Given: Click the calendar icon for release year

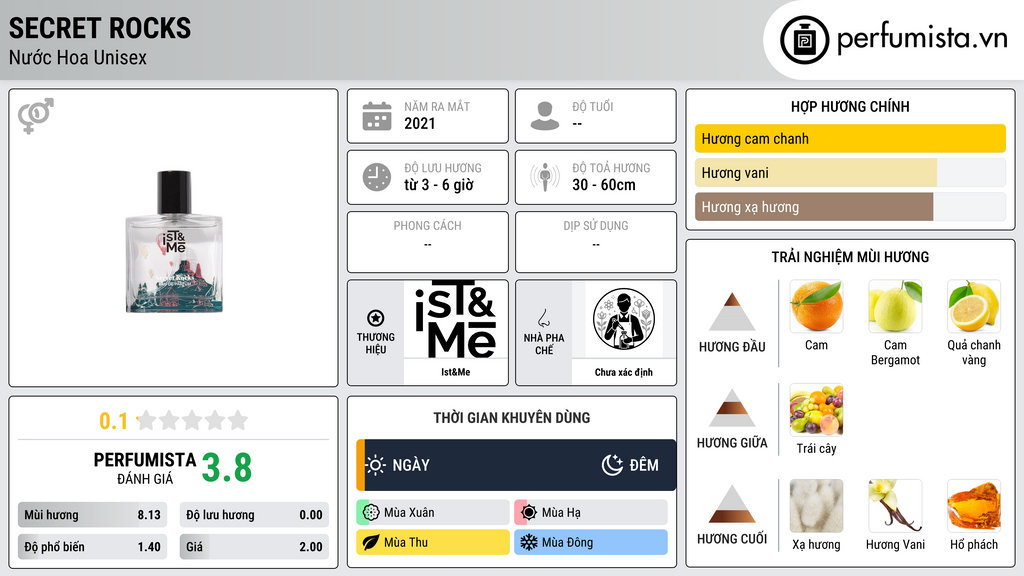Looking at the screenshot, I should click(377, 116).
